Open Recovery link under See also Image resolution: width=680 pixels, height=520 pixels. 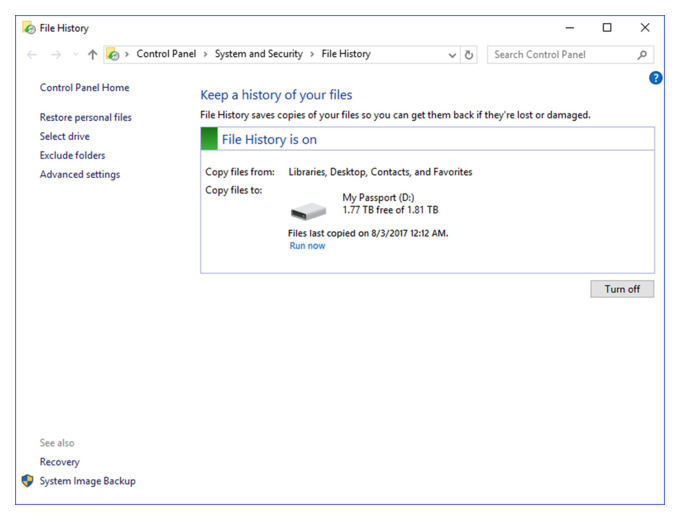tap(59, 462)
